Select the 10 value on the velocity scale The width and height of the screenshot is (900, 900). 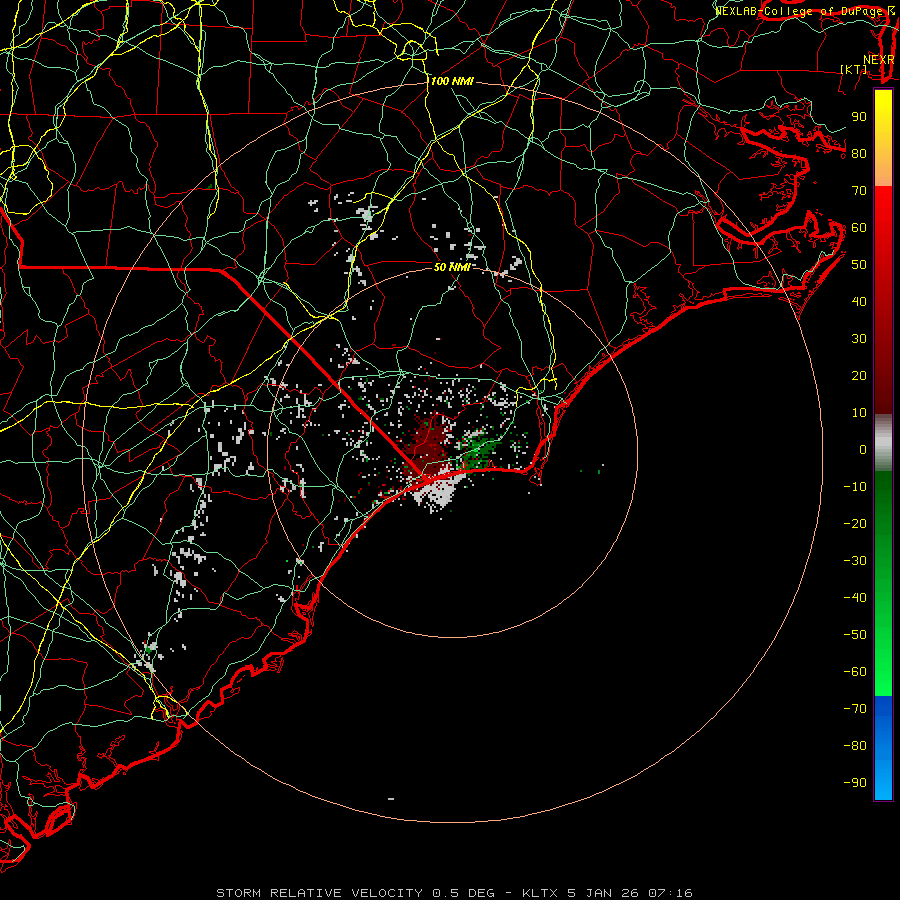point(859,413)
